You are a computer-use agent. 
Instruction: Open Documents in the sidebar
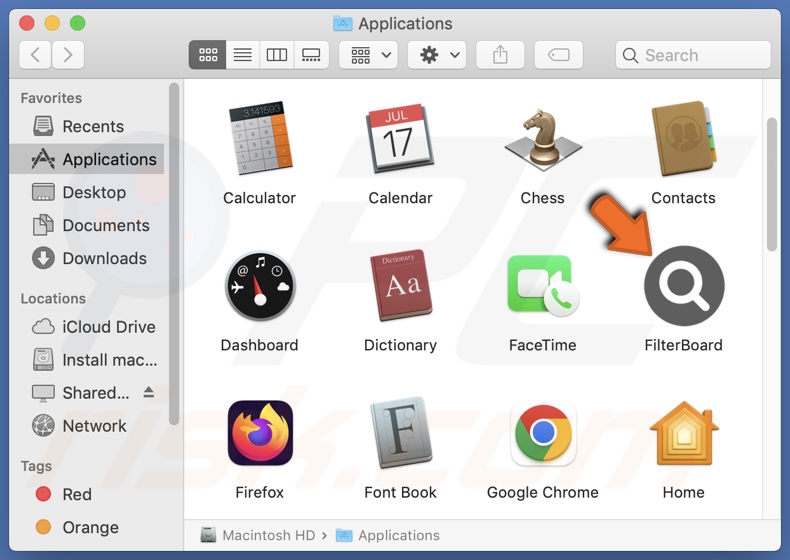(x=86, y=225)
